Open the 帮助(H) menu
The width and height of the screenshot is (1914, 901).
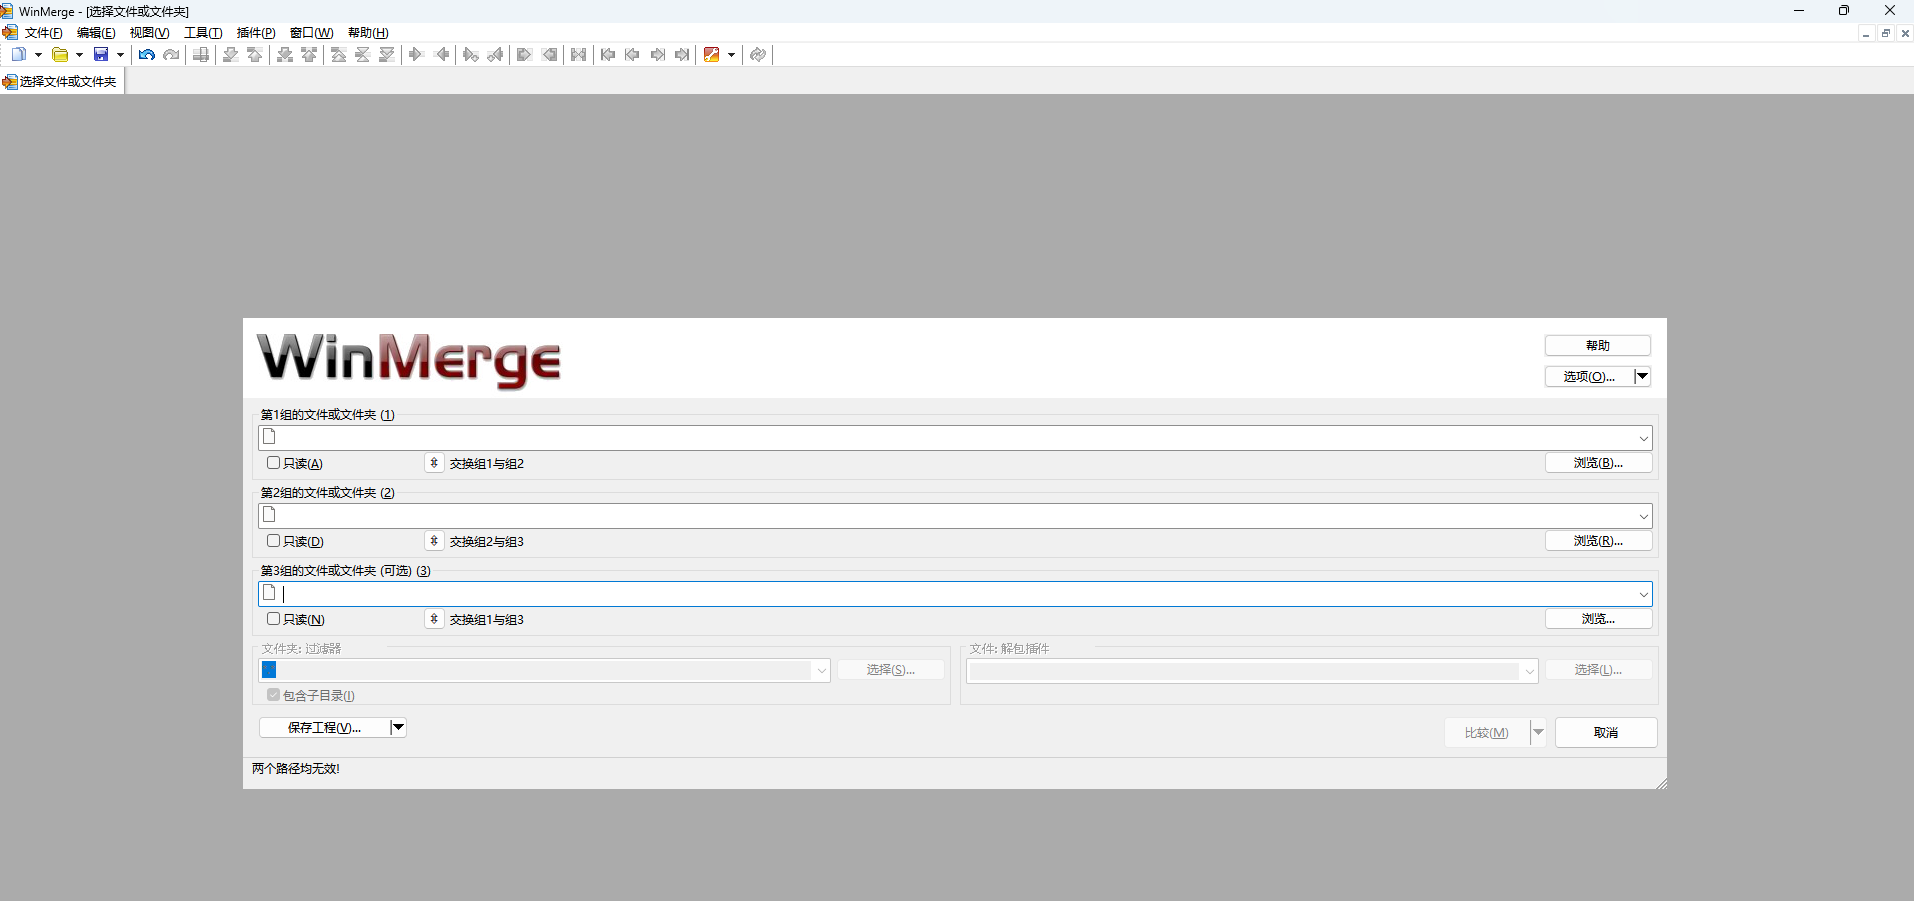click(x=368, y=33)
